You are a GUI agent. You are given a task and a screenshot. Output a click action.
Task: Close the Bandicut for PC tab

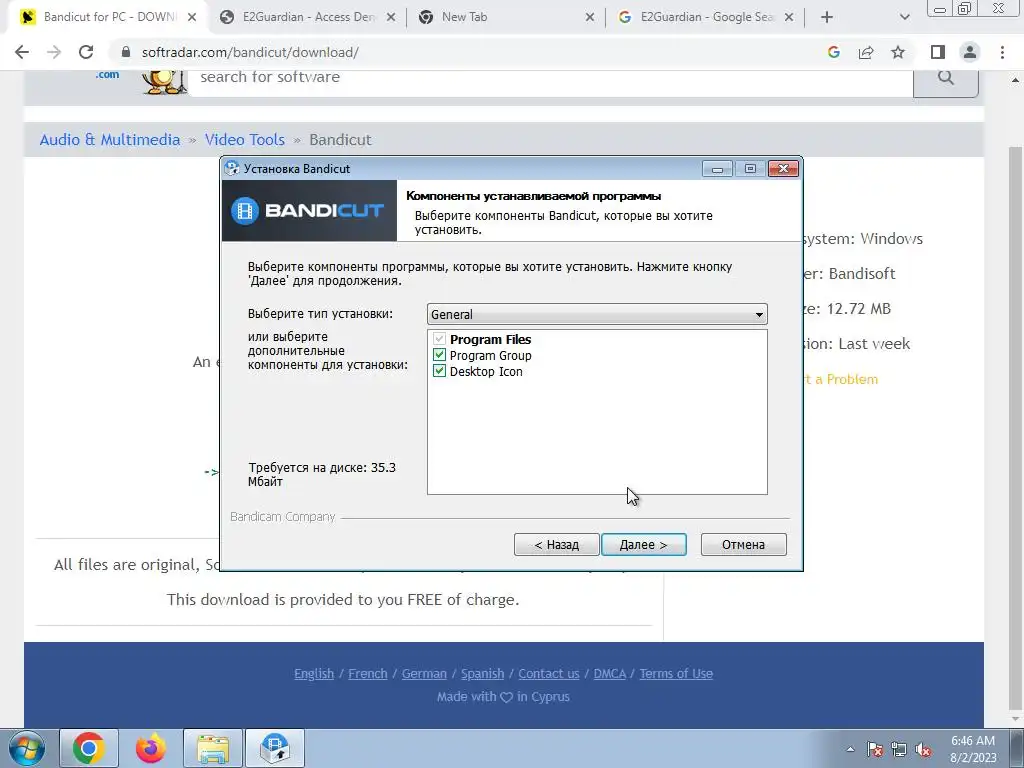pos(192,17)
